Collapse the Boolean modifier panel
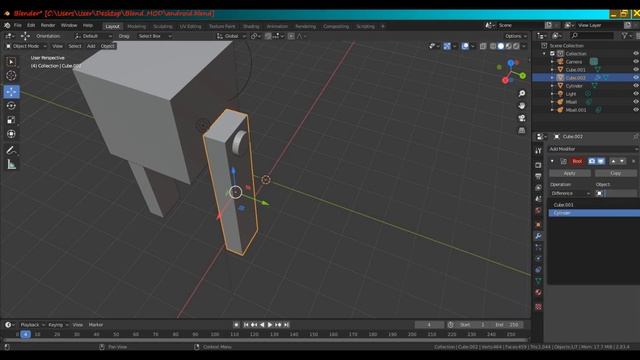This screenshot has height=360, width=640. [x=552, y=161]
